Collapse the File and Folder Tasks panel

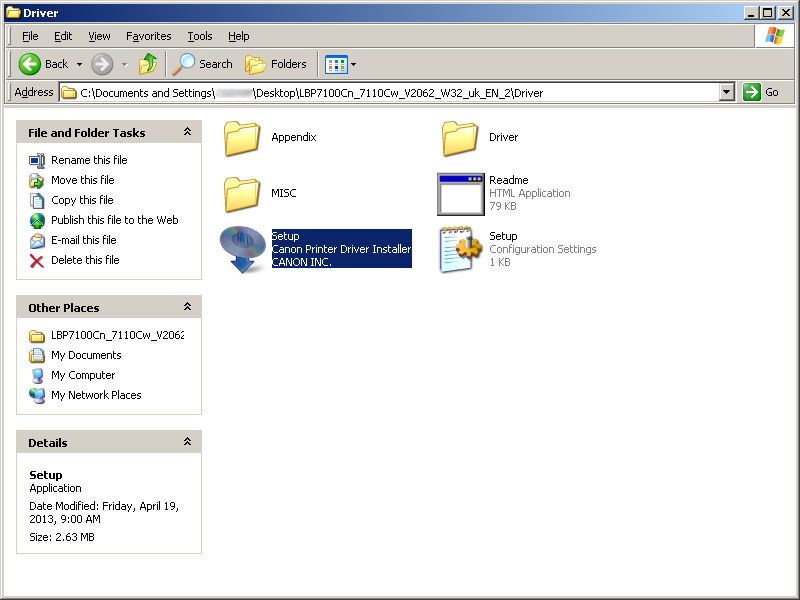point(187,132)
